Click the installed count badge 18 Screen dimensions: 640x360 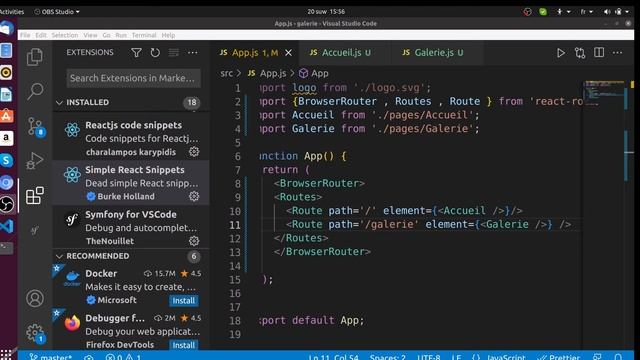(x=192, y=102)
